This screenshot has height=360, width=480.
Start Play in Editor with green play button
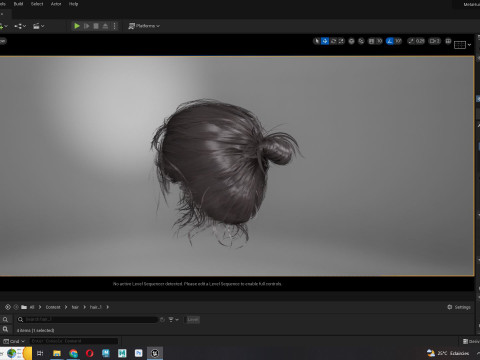(x=77, y=26)
